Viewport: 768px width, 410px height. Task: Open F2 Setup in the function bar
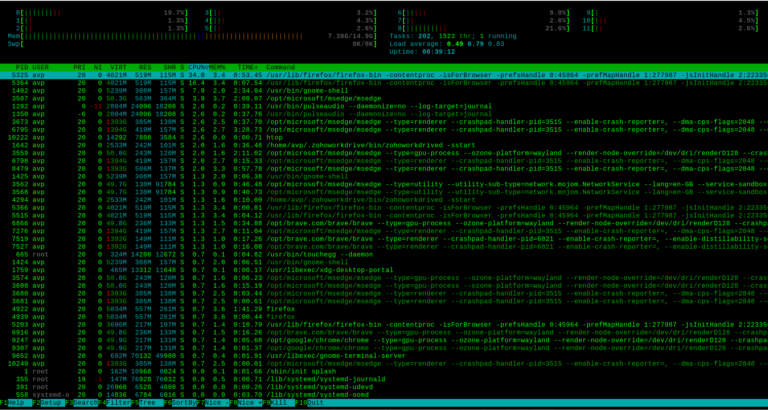click(x=48, y=403)
